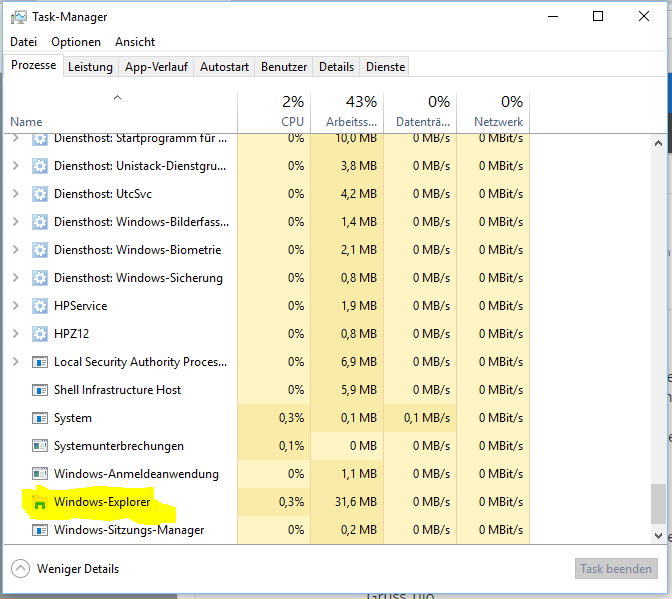Click Shell Infrastructure Host icon

point(40,390)
